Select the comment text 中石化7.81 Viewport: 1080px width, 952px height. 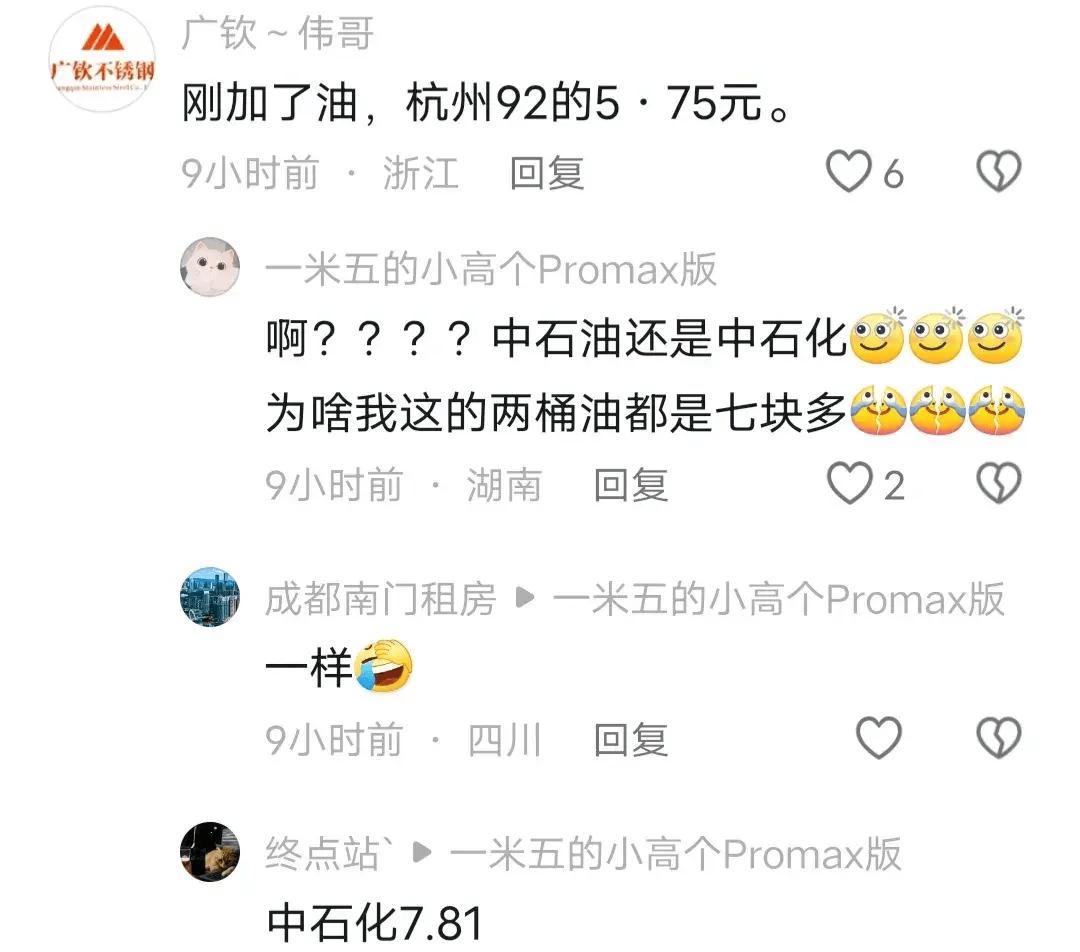coord(375,923)
